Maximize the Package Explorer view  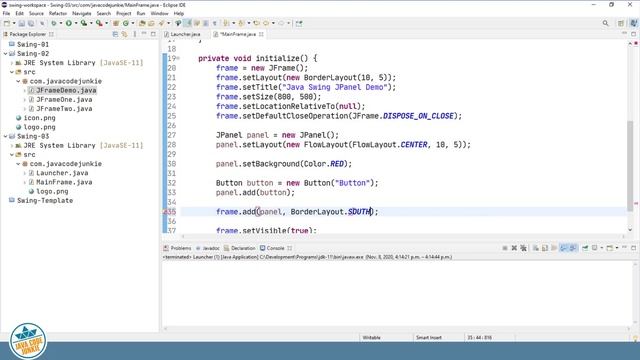click(153, 34)
